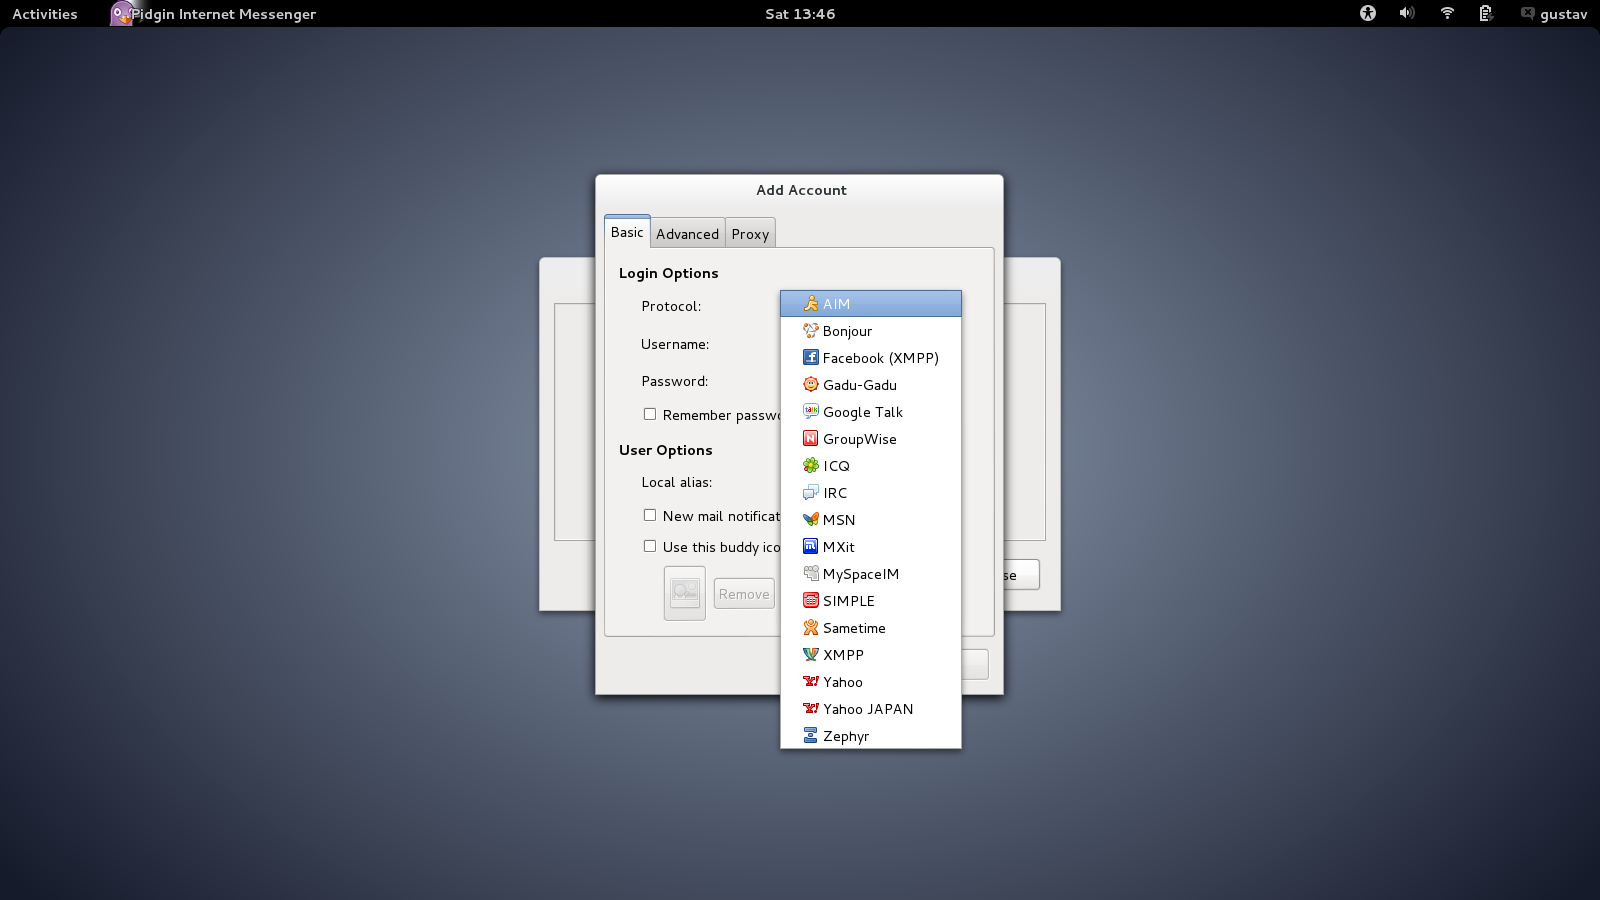1600x900 pixels.
Task: Select AIM from protocol list
Action: click(871, 303)
